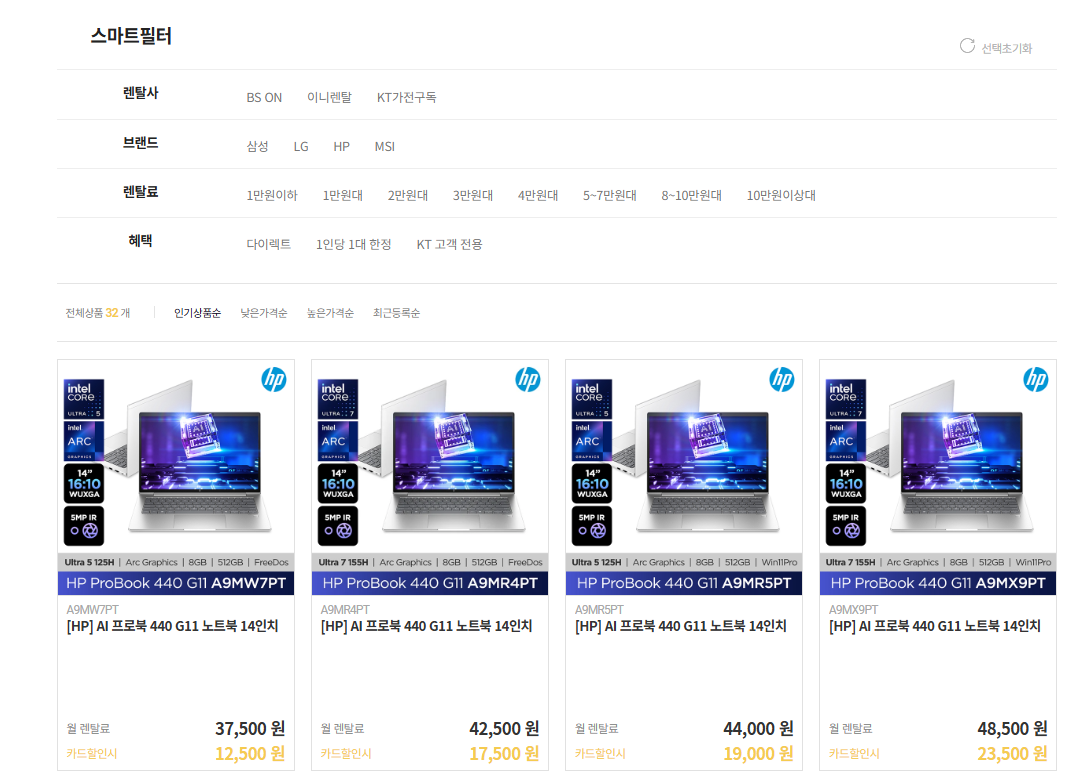The height and width of the screenshot is (775, 1072).
Task: Click the 12,500 원 card discount price
Action: click(x=250, y=754)
